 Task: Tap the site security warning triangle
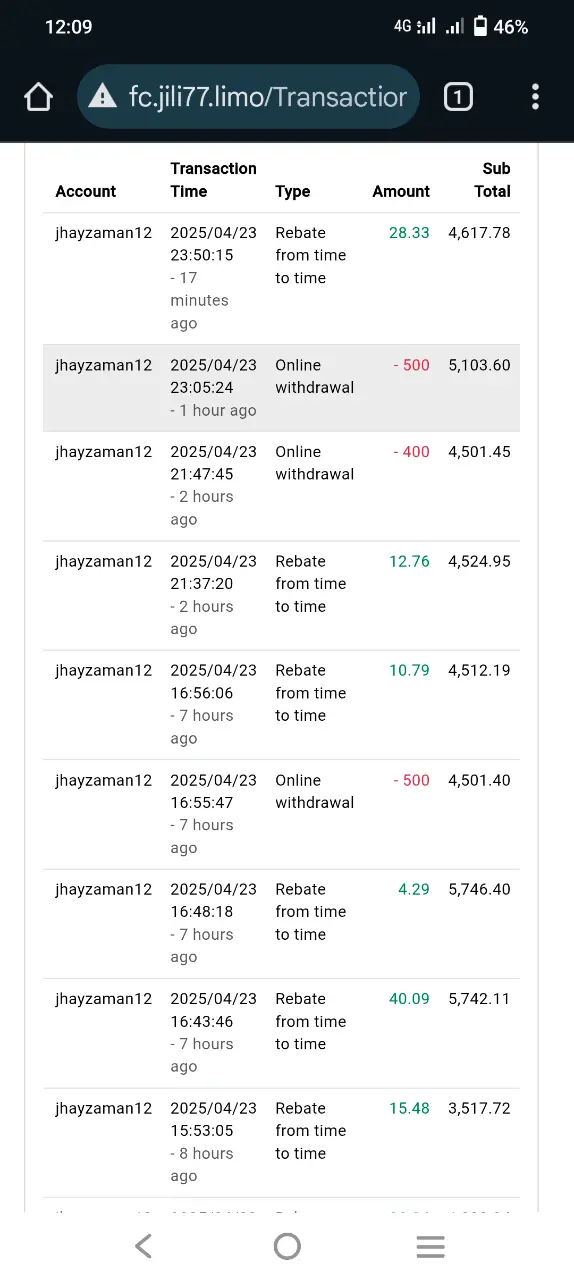click(102, 97)
